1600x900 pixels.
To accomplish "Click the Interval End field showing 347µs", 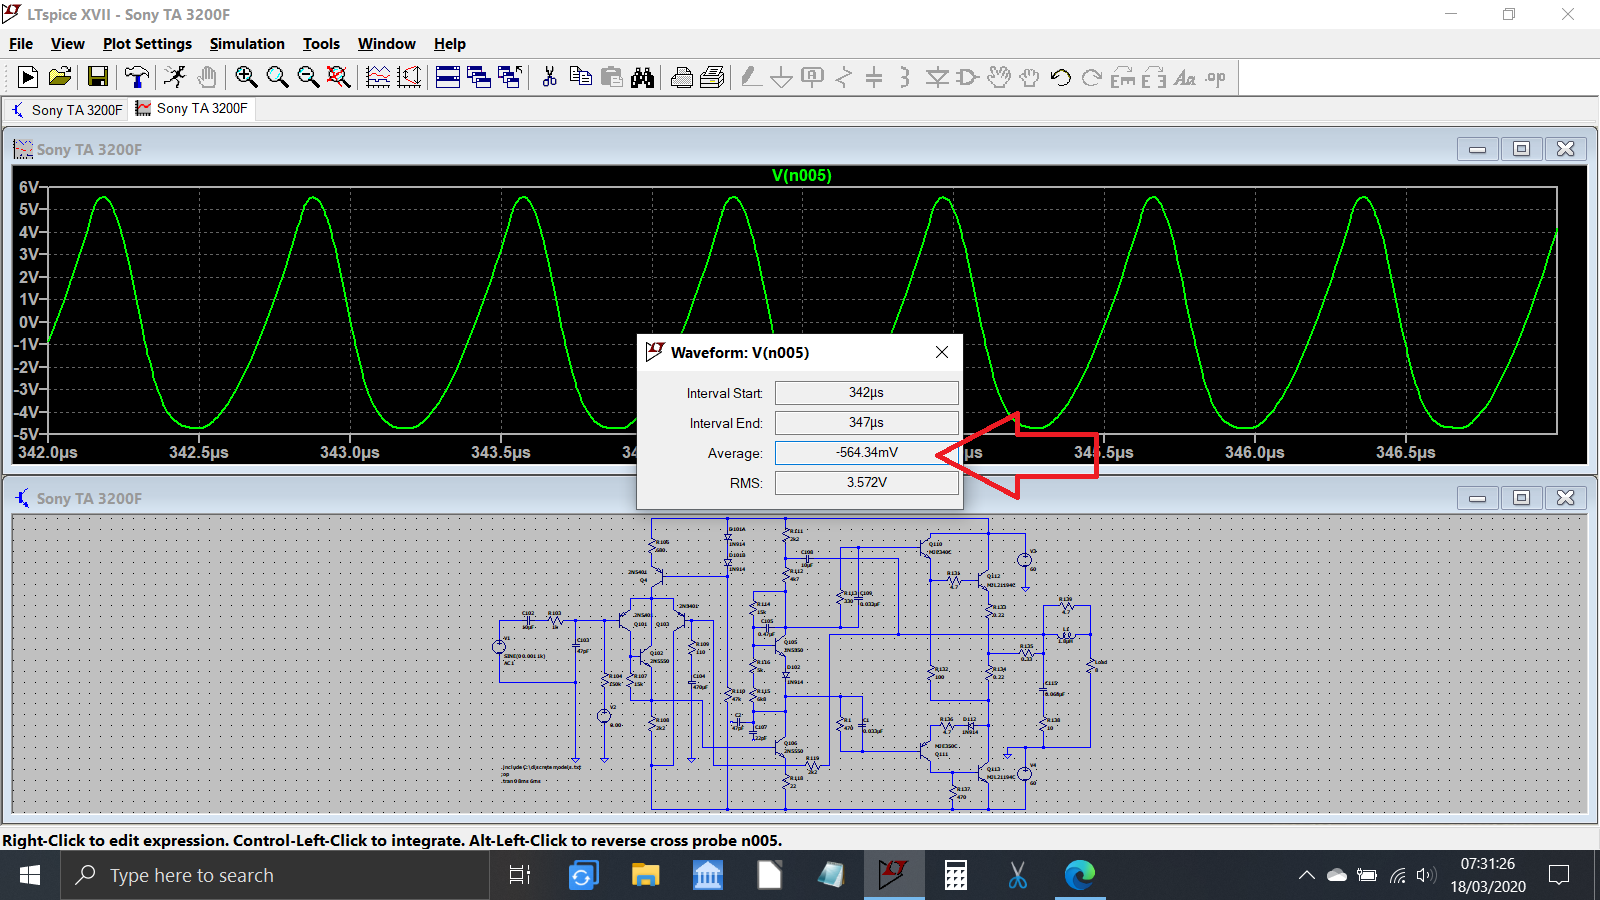I will [x=867, y=423].
